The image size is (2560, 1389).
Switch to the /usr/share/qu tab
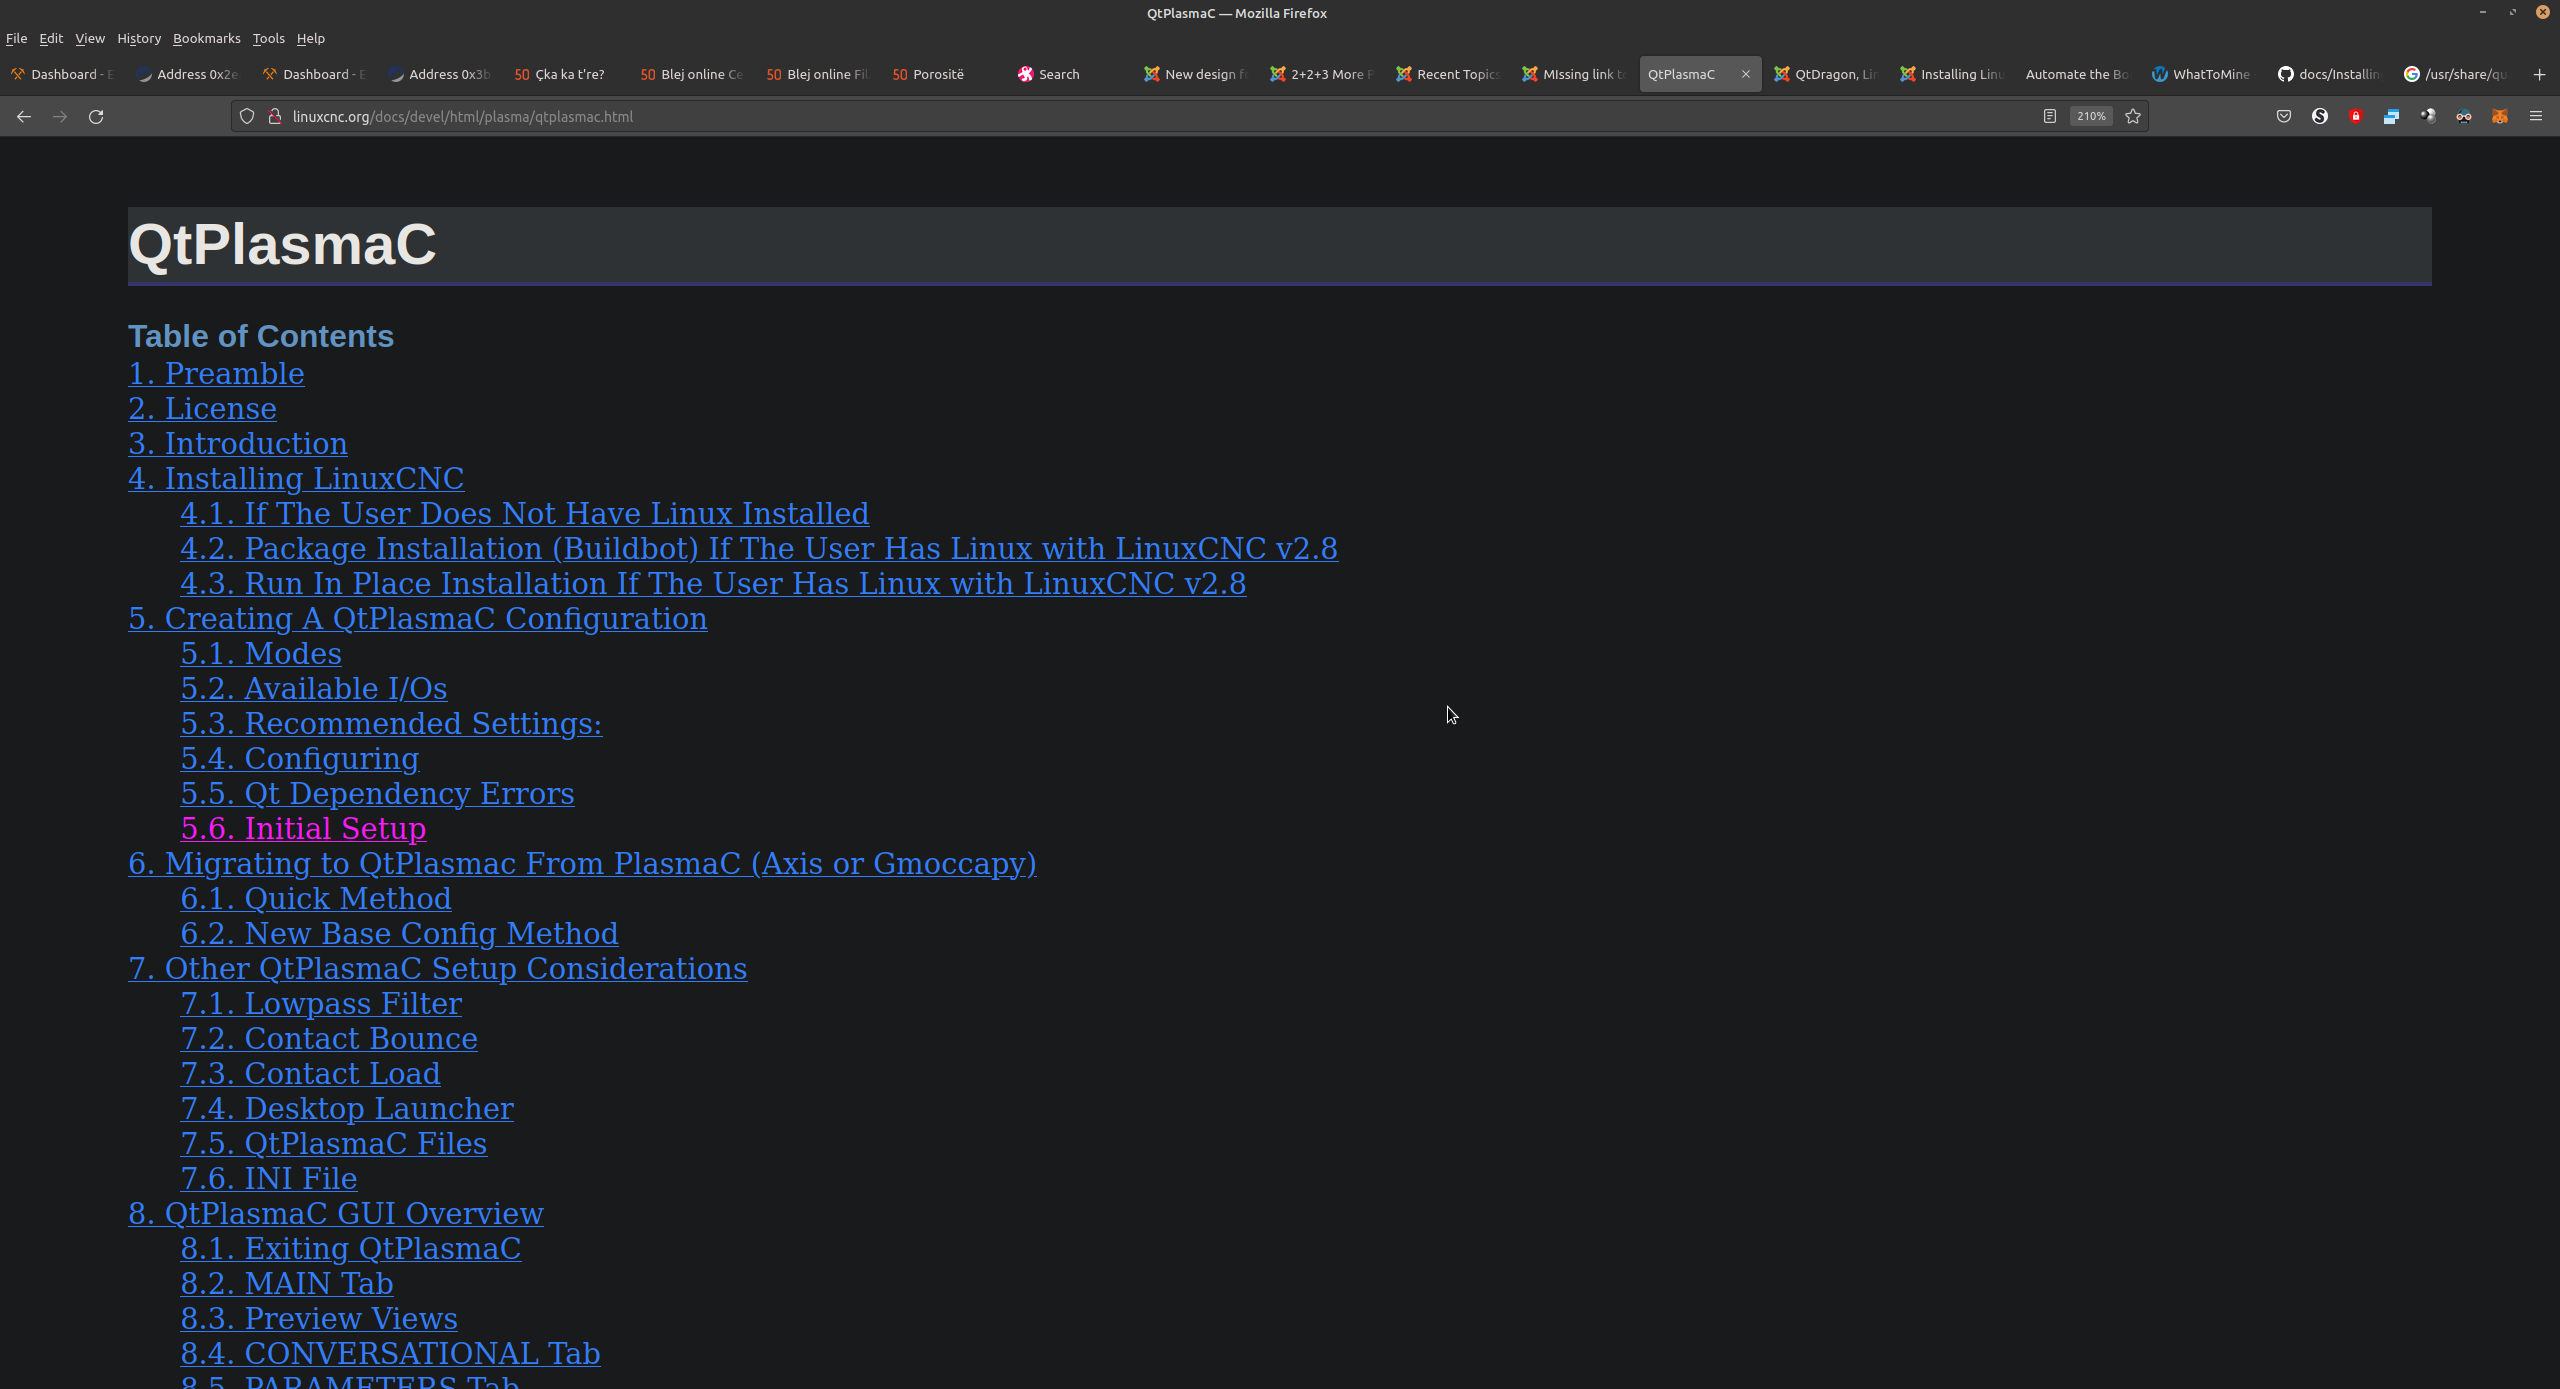2457,74
